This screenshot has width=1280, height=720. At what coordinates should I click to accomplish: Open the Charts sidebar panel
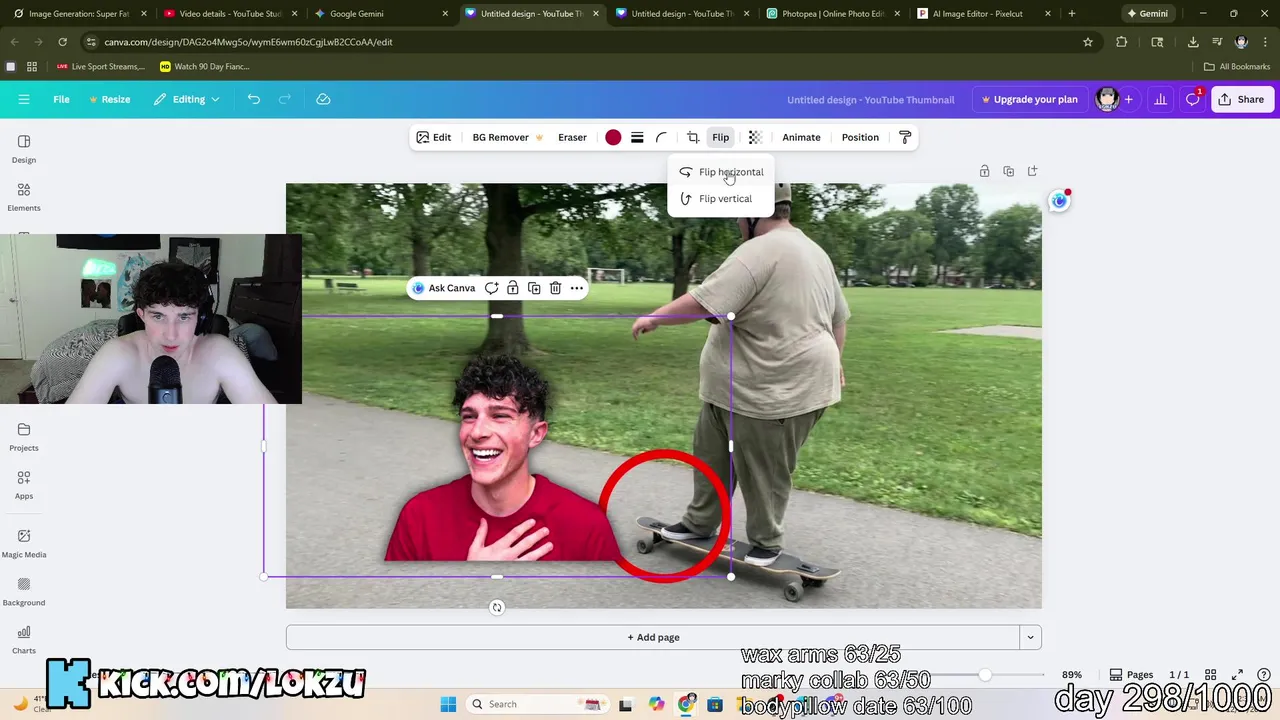pyautogui.click(x=24, y=640)
